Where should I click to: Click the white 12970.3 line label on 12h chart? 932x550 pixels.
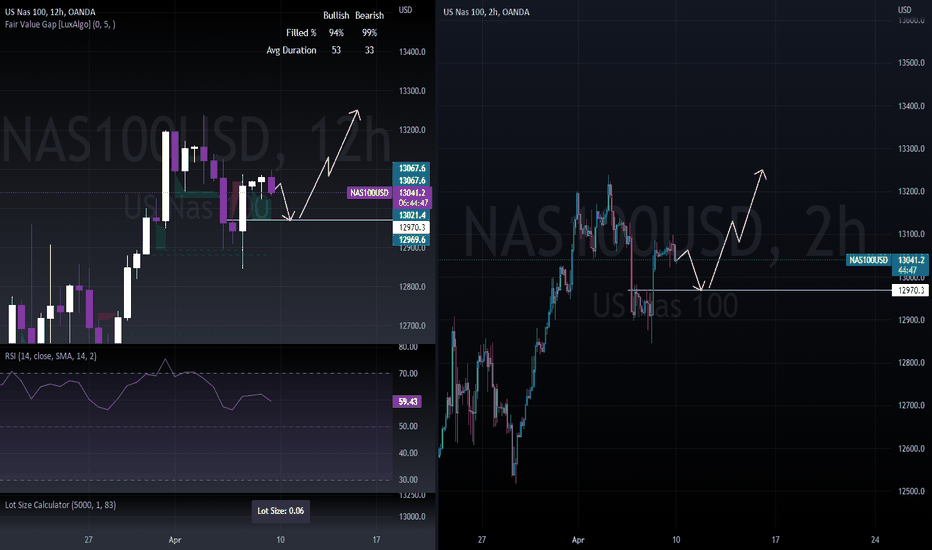click(x=411, y=228)
